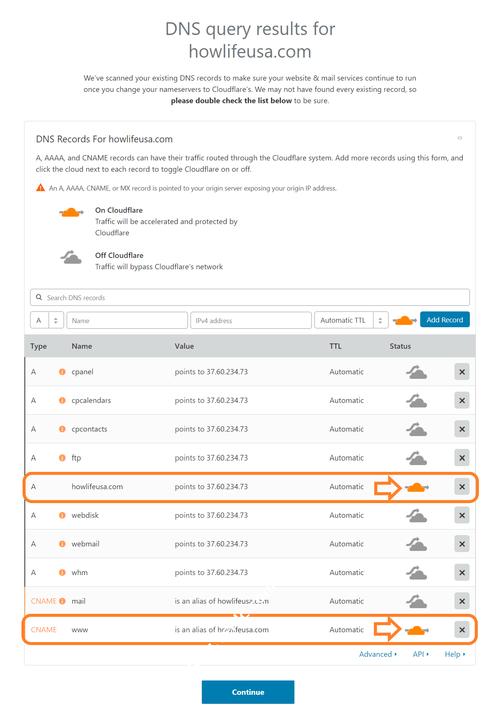Focus the Search DNS records field
Screen dimensions: 500x717
click(250, 297)
